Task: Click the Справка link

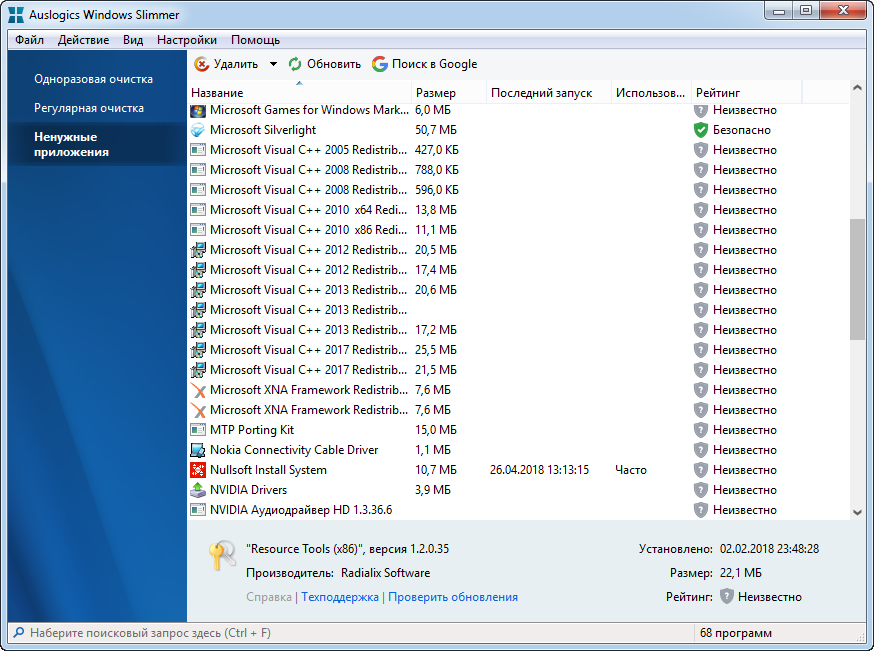Action: tap(269, 597)
